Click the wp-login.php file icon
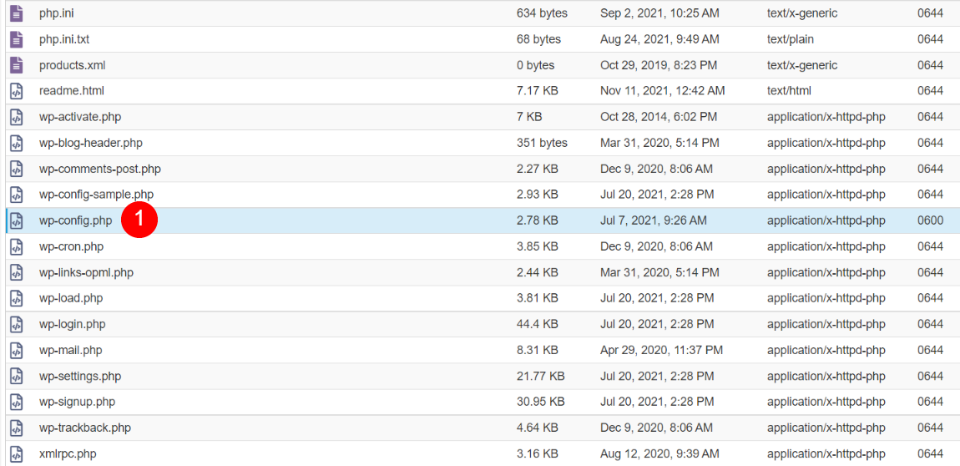Viewport: 960px width, 466px height. pyautogui.click(x=17, y=324)
